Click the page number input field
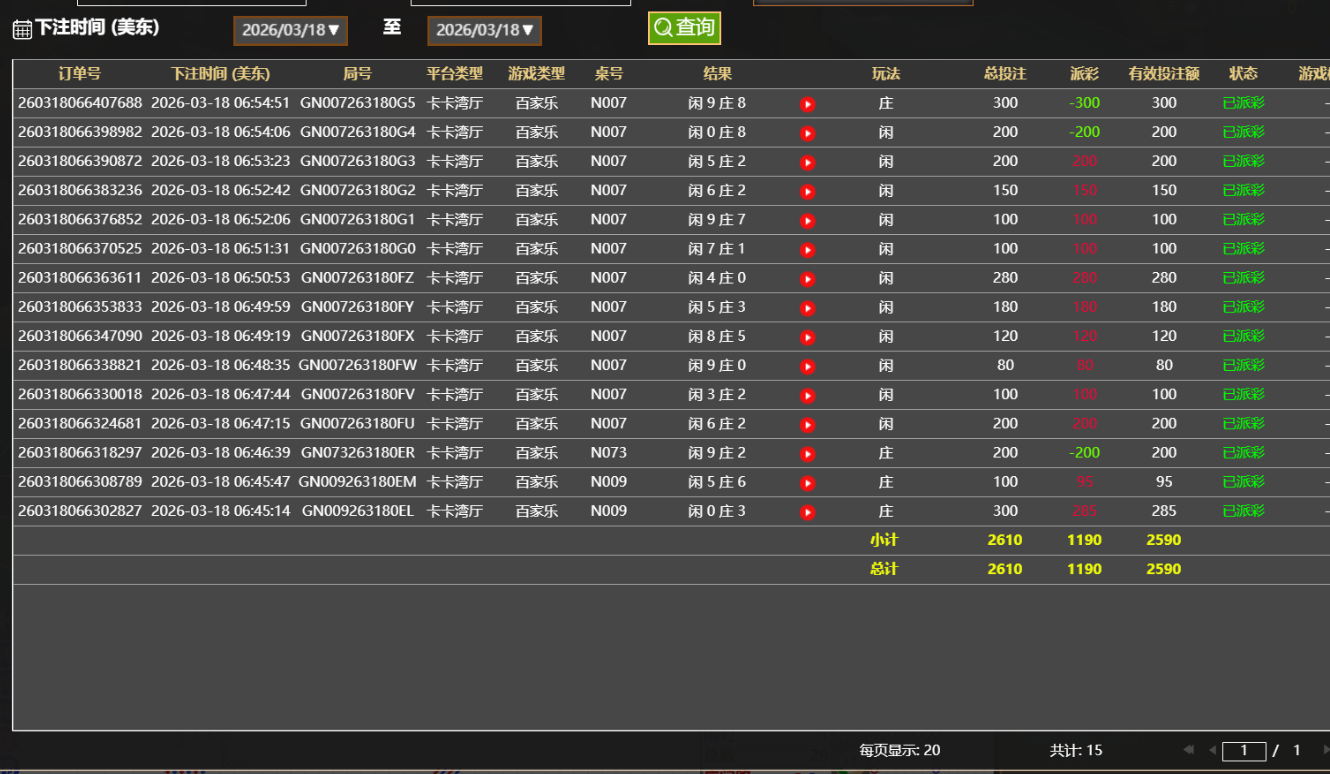This screenshot has width=1330, height=774. [1244, 750]
